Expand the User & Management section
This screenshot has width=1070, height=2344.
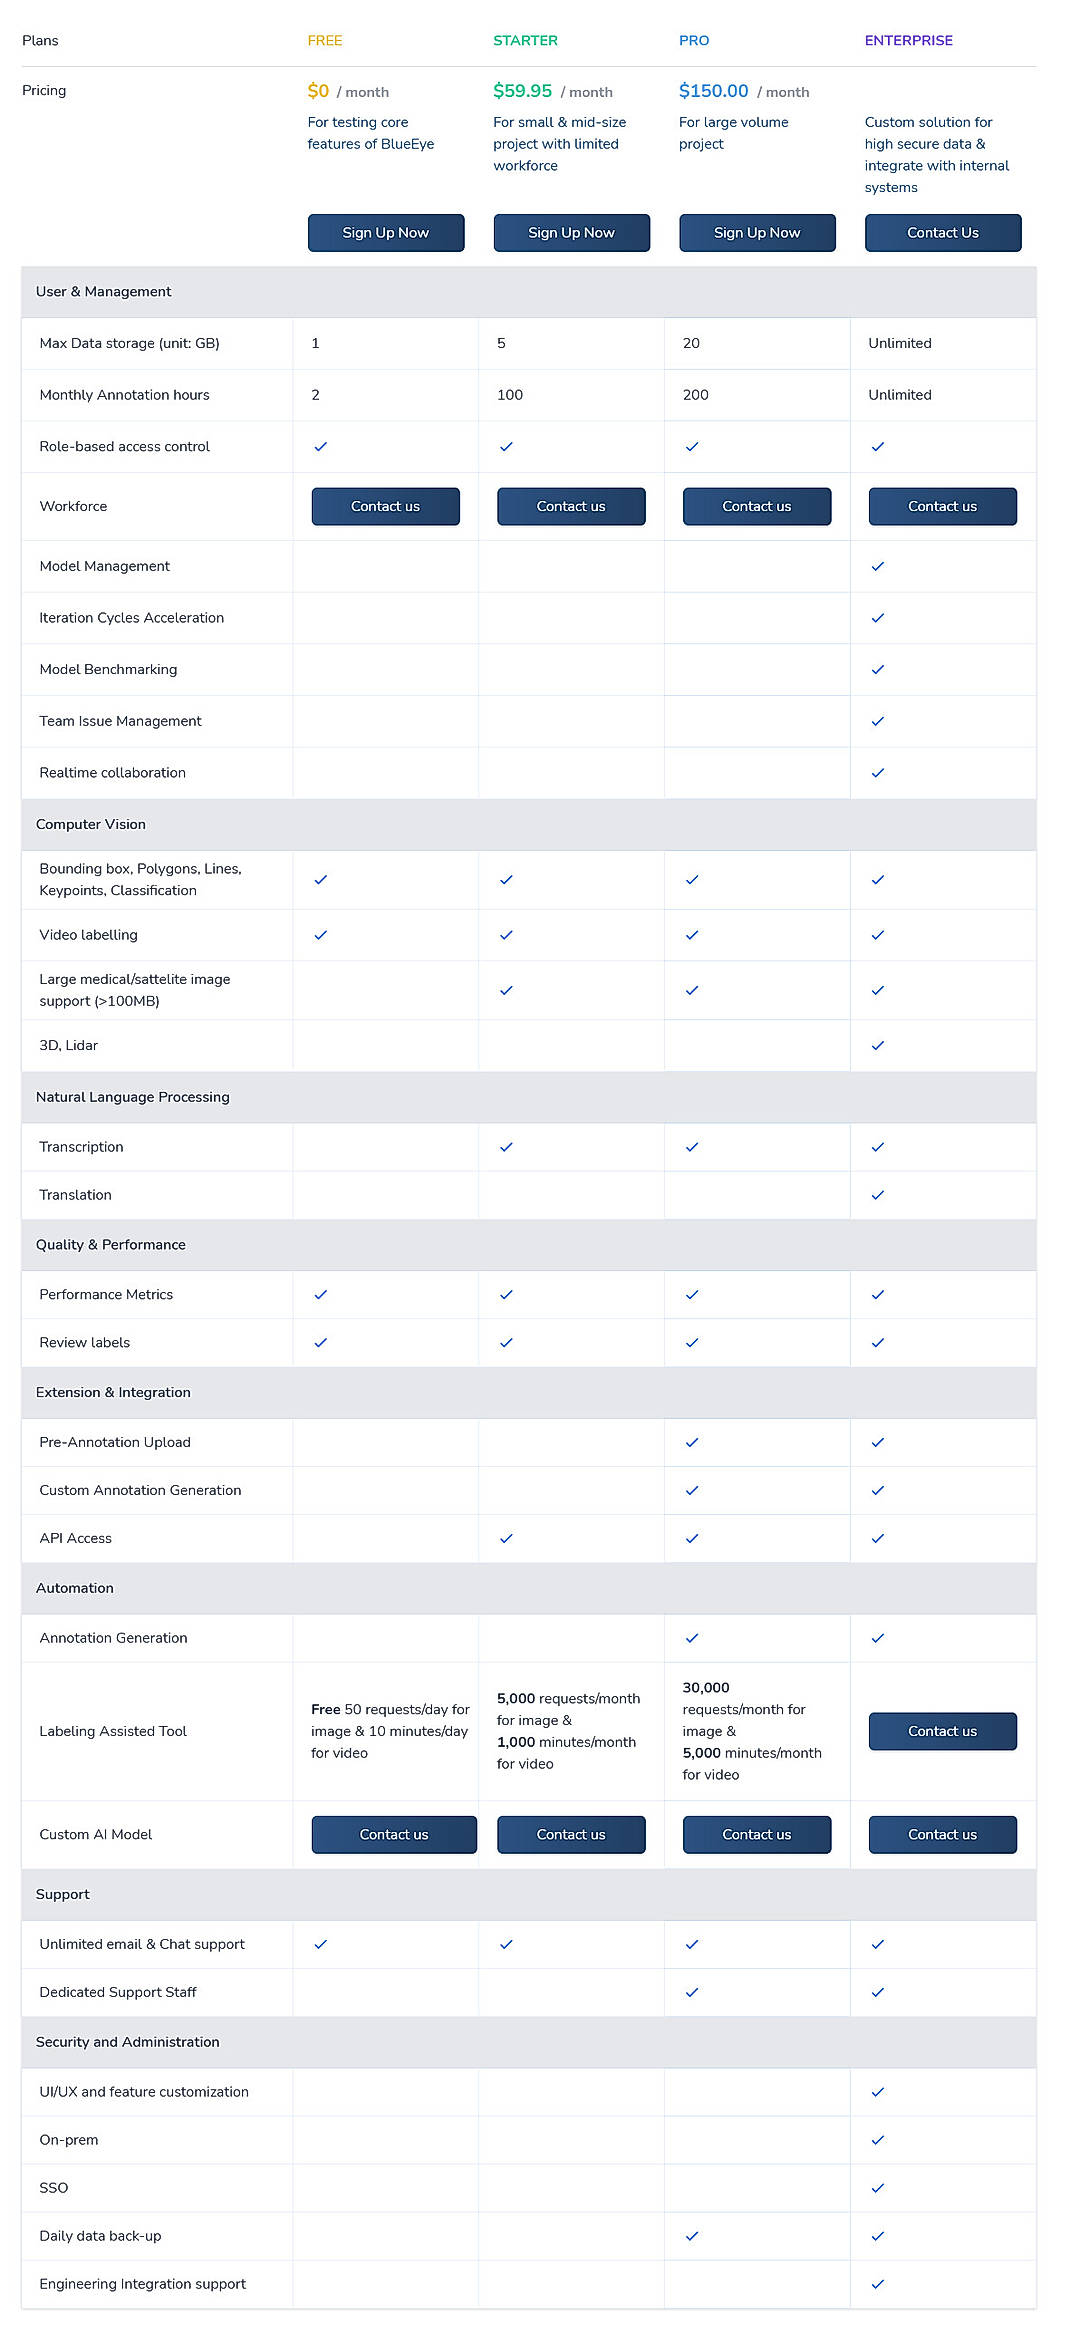tap(104, 291)
